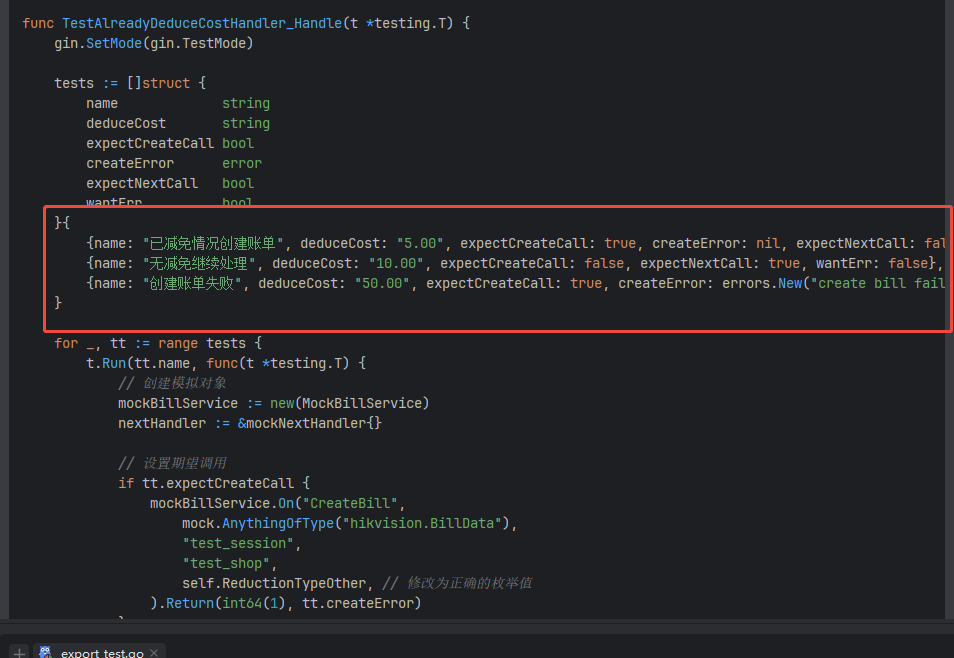
Task: Click the struct keyword in tests declaration
Action: pos(166,83)
